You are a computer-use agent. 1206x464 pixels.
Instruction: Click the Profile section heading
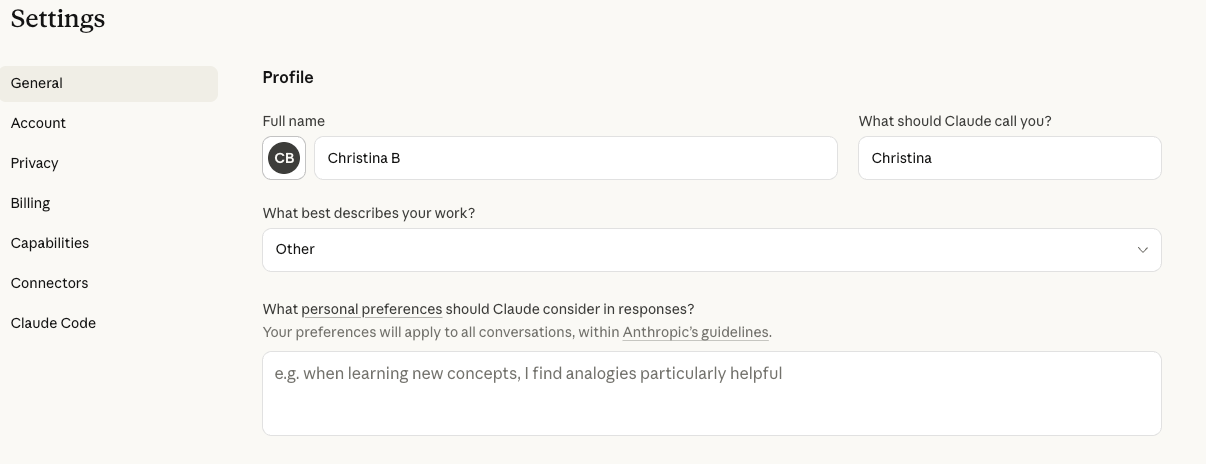click(x=288, y=77)
